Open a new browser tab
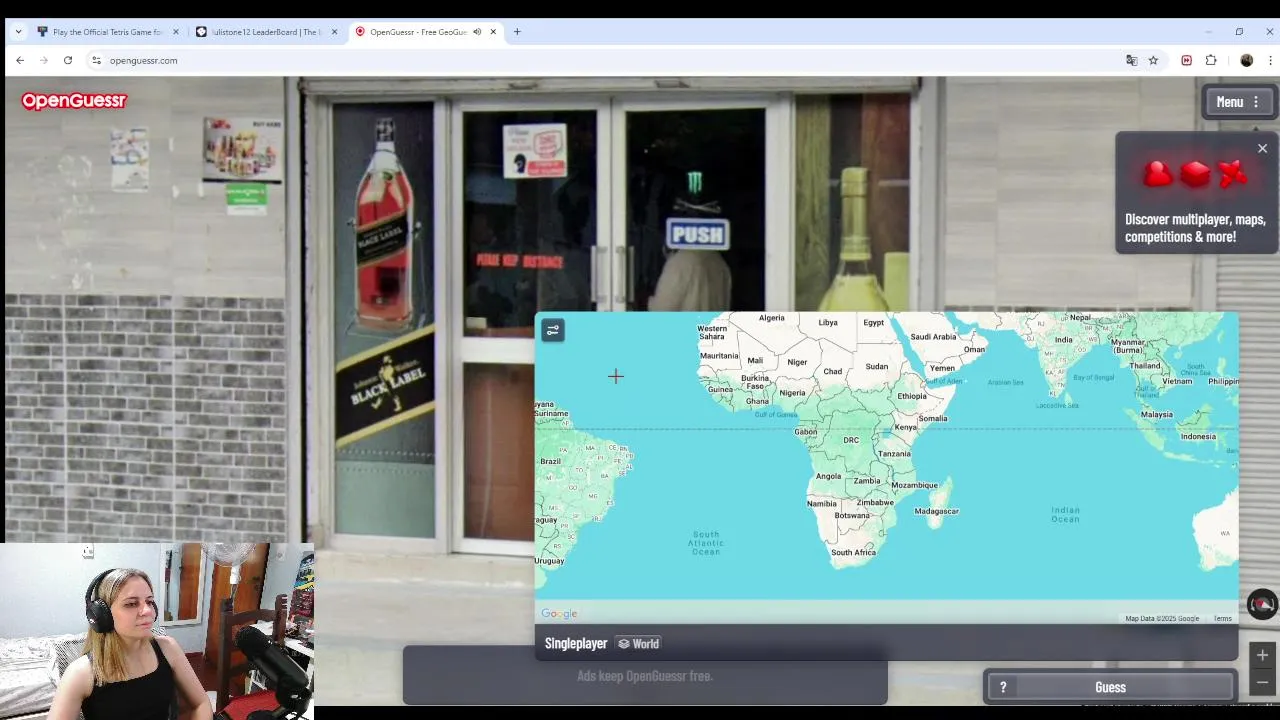1280x720 pixels. (x=517, y=32)
